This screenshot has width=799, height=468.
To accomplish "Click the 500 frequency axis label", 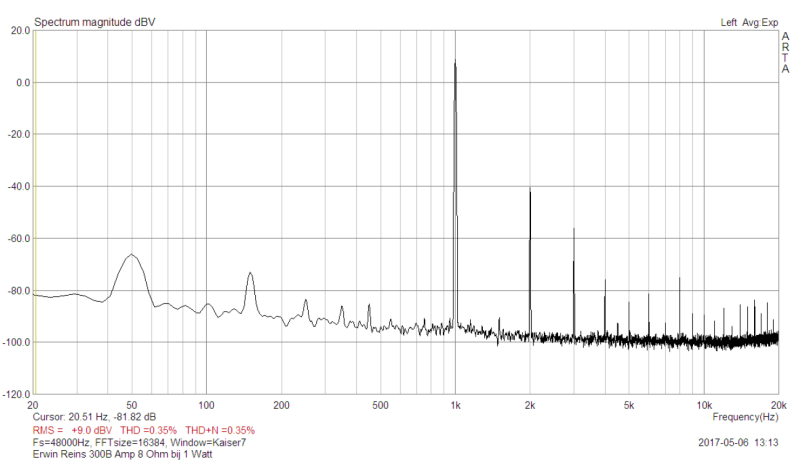I will click(380, 405).
